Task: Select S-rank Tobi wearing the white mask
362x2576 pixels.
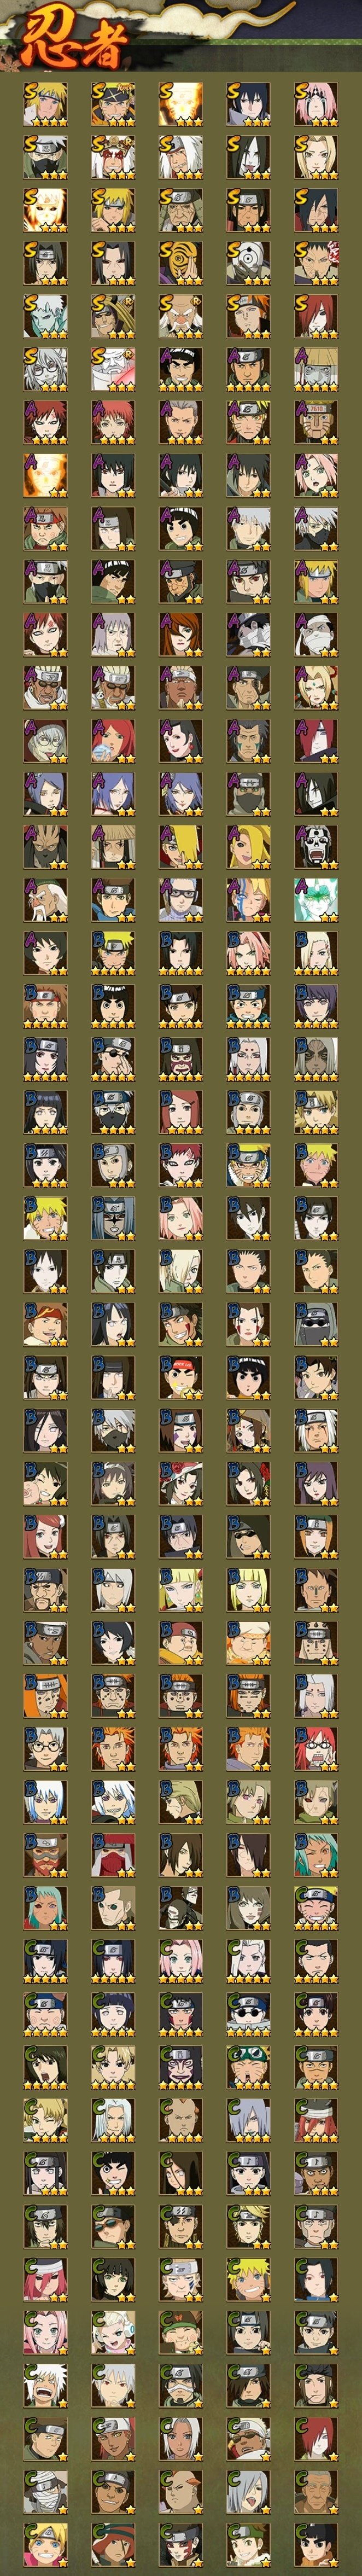Action: [248, 263]
